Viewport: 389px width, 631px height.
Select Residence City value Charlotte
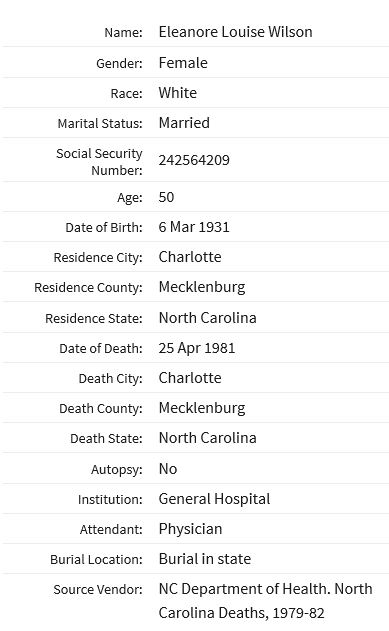pos(190,257)
